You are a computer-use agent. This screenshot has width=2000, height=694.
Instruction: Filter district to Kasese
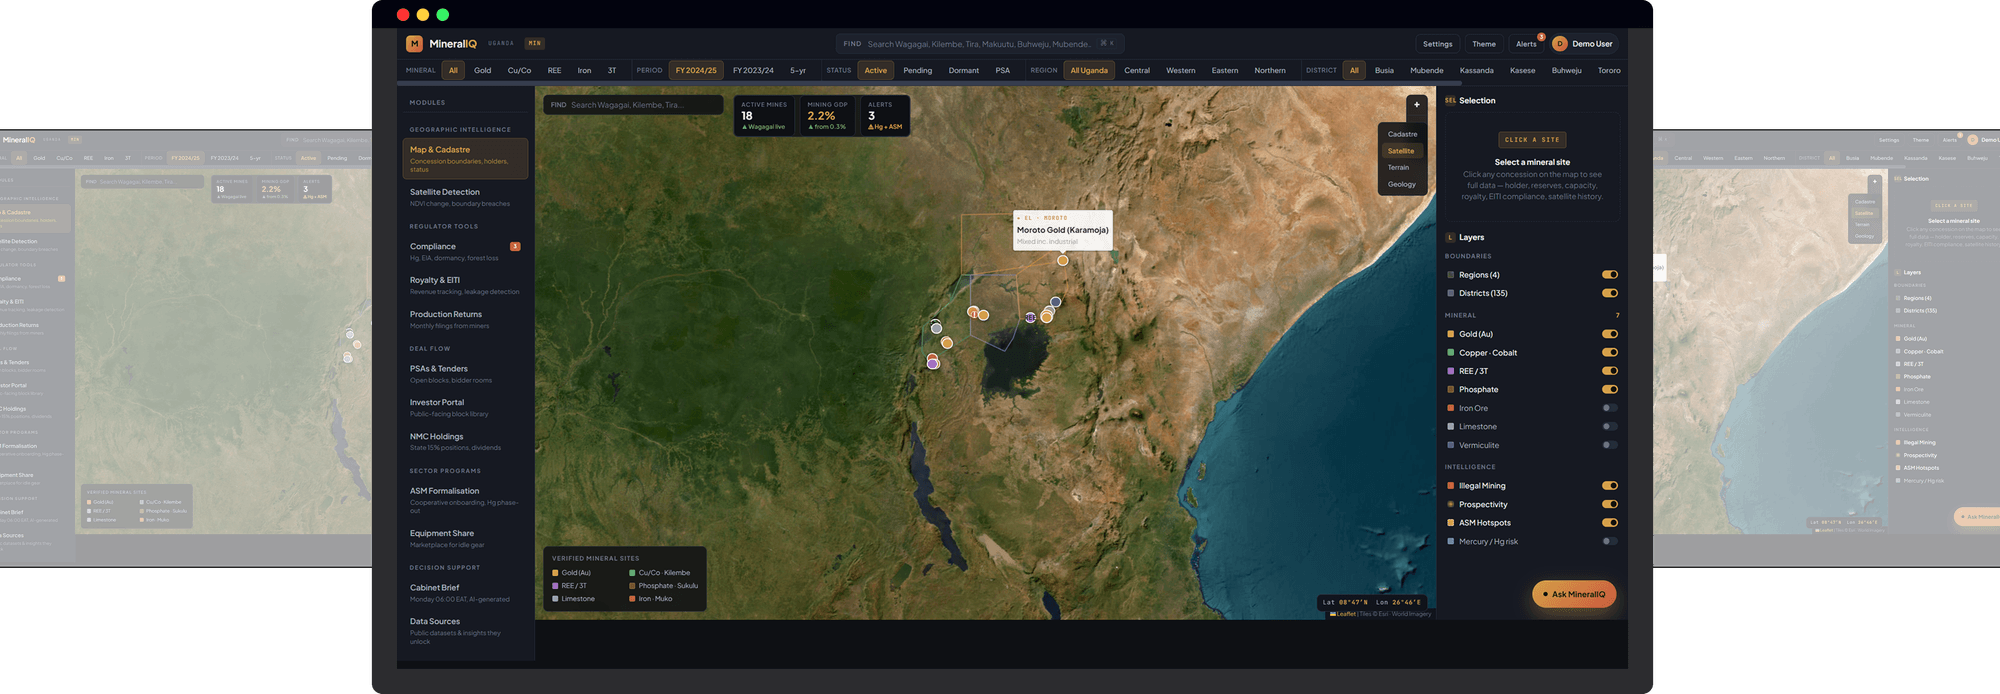pyautogui.click(x=1523, y=71)
